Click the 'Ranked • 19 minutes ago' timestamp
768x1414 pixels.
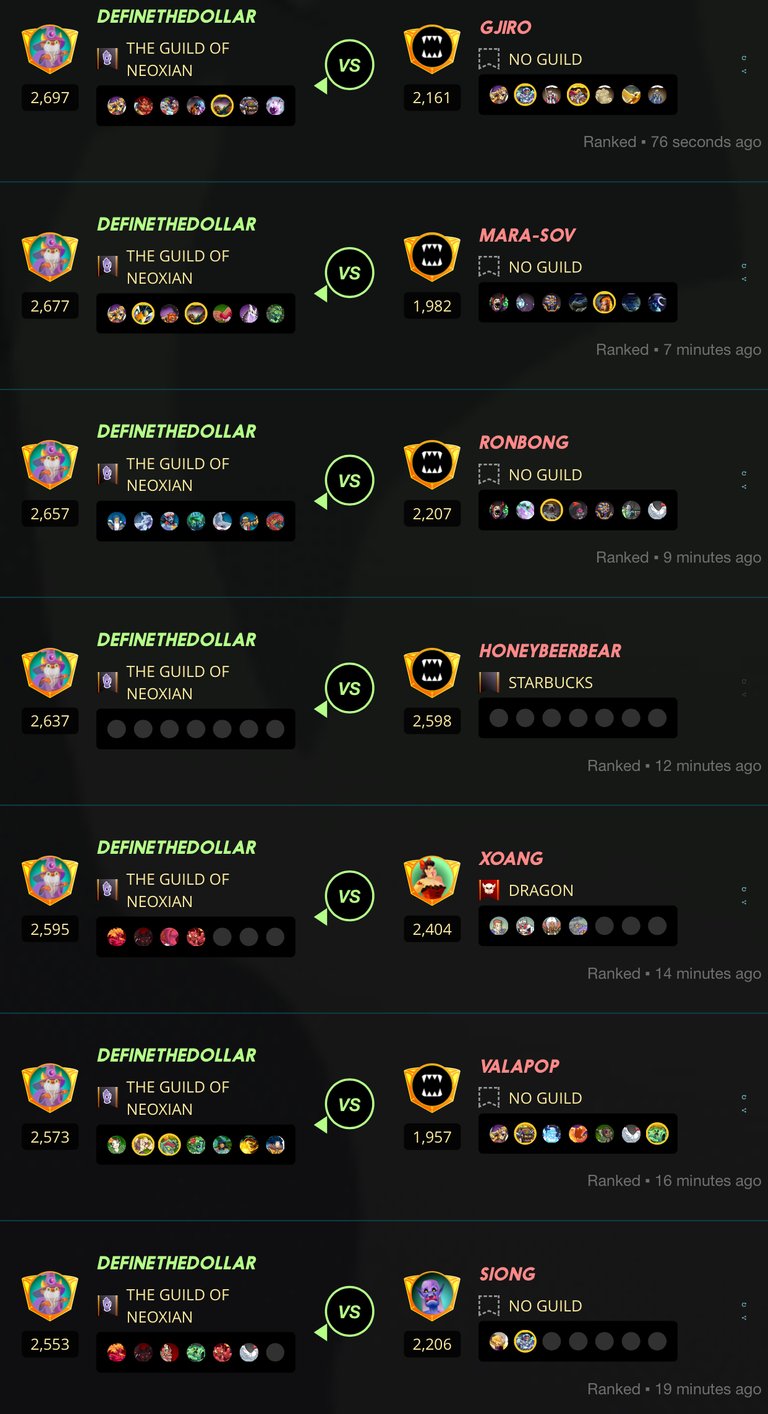[x=674, y=1389]
